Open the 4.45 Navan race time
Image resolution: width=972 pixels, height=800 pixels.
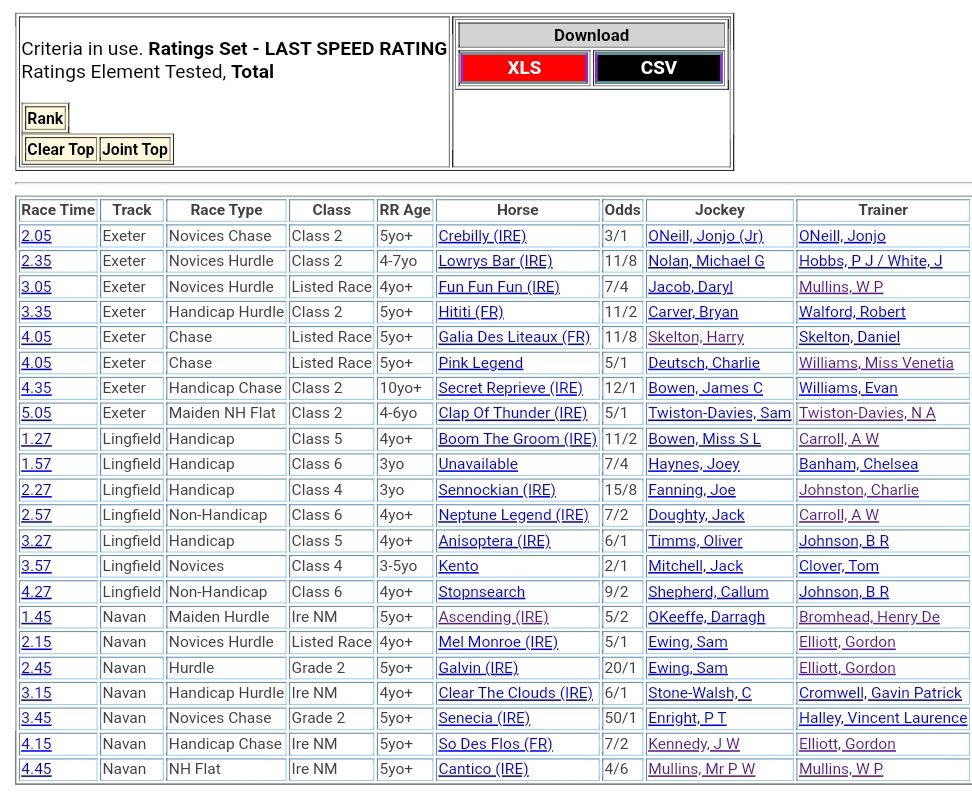(x=36, y=769)
